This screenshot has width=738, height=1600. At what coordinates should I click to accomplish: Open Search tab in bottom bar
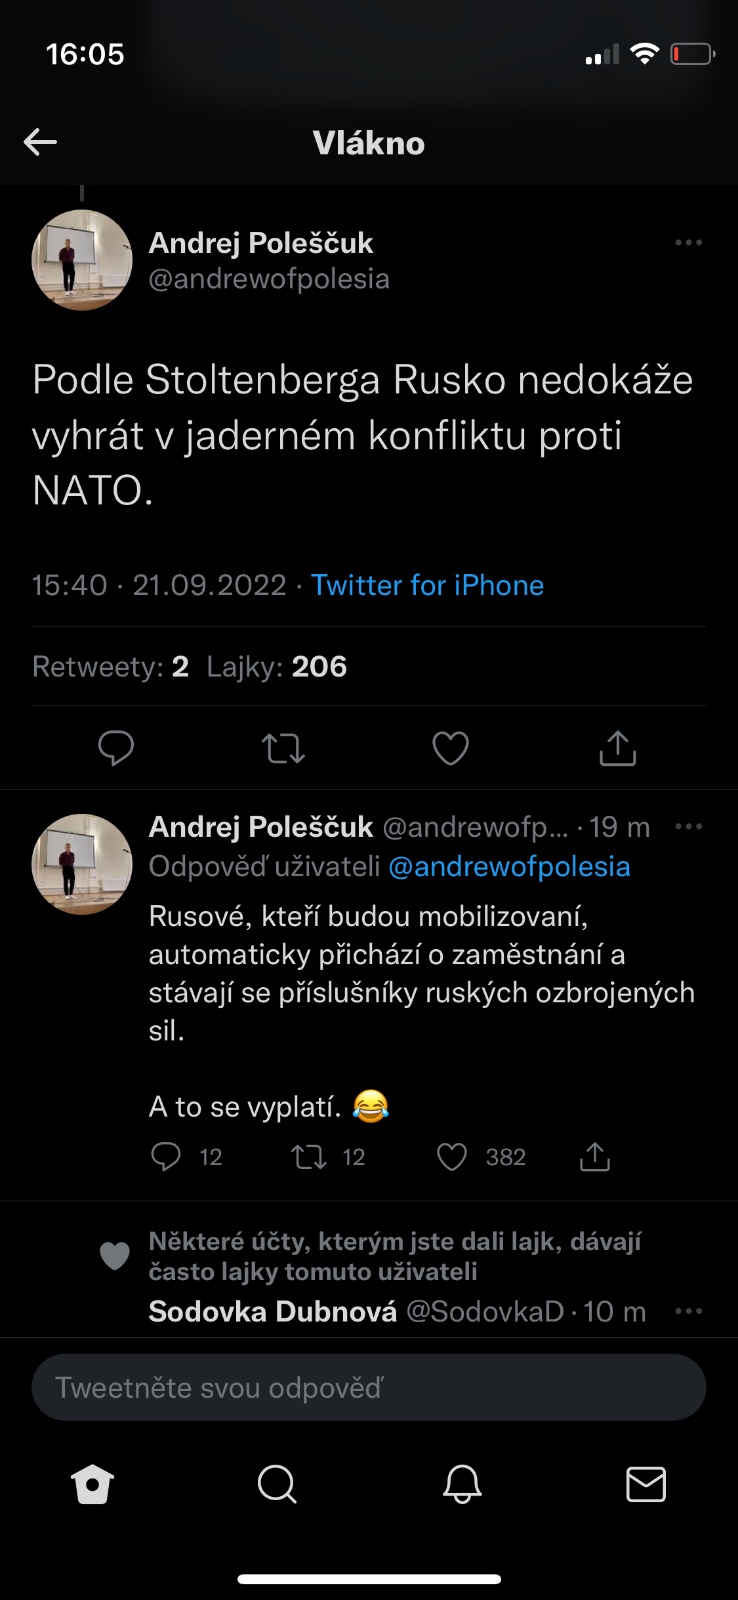277,1485
